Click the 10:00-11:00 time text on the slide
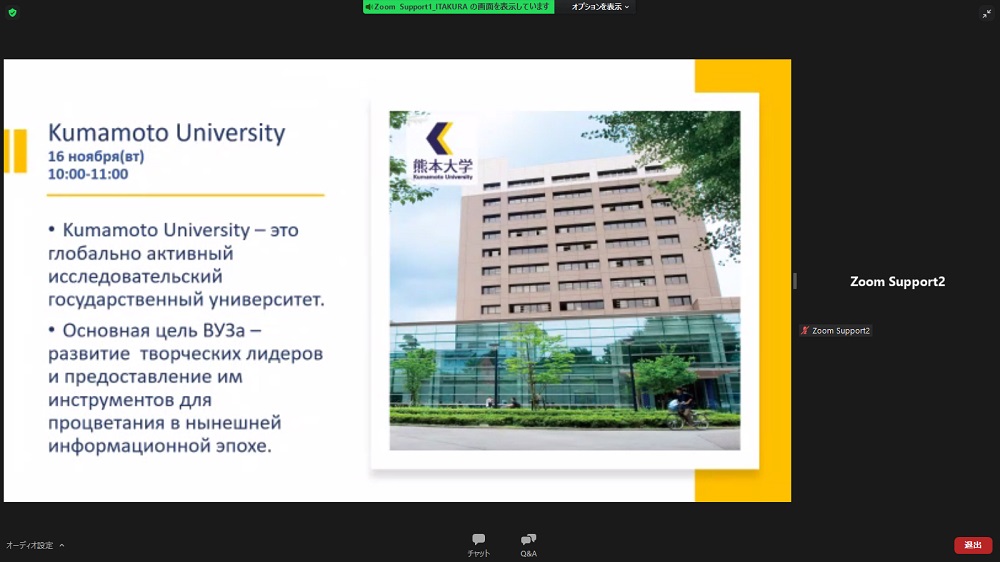The width and height of the screenshot is (1000, 562). 88,174
